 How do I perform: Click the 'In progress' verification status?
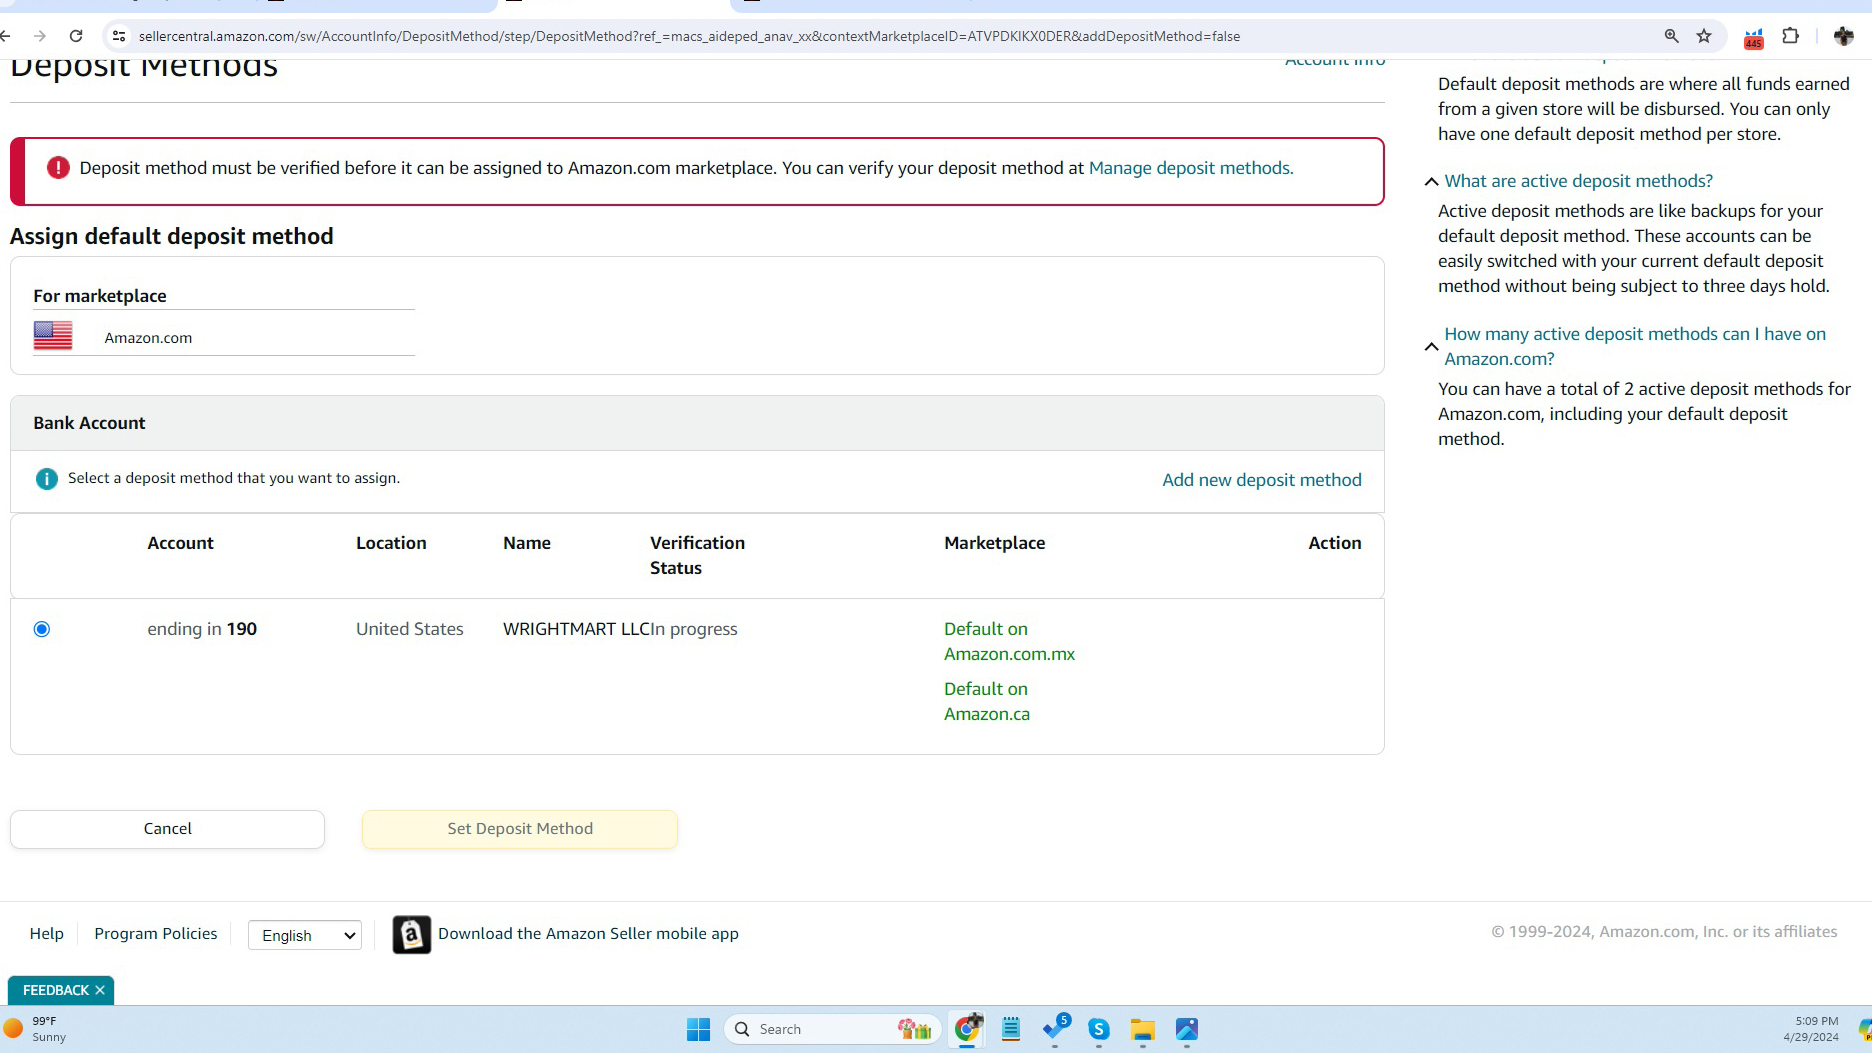coord(694,629)
